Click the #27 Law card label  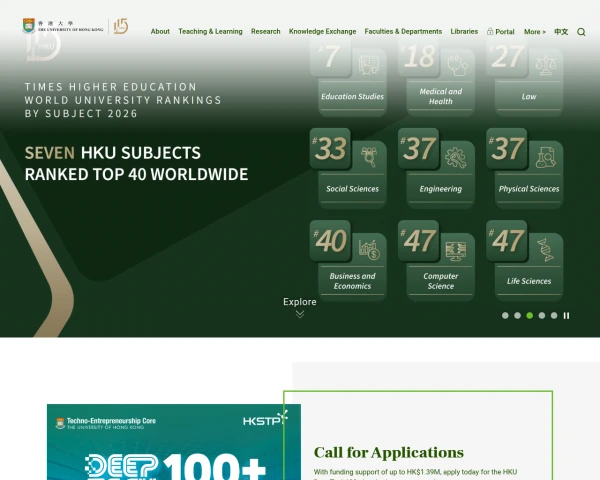[528, 96]
